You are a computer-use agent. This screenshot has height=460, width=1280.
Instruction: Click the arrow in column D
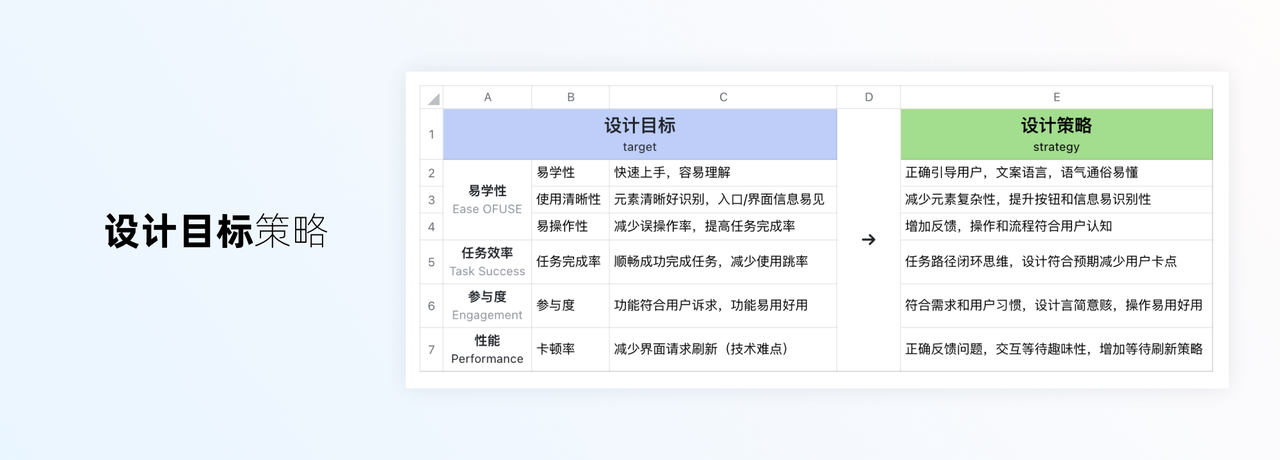tap(868, 240)
